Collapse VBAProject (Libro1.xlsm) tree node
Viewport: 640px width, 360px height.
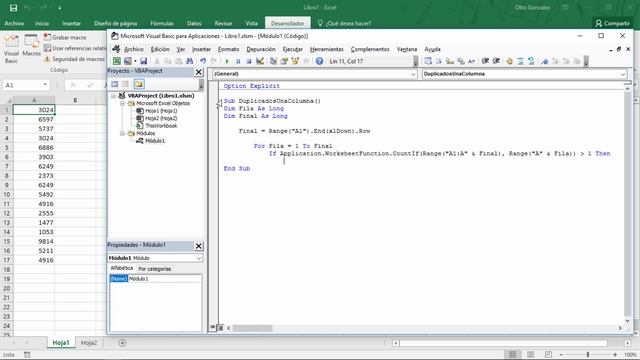113,96
